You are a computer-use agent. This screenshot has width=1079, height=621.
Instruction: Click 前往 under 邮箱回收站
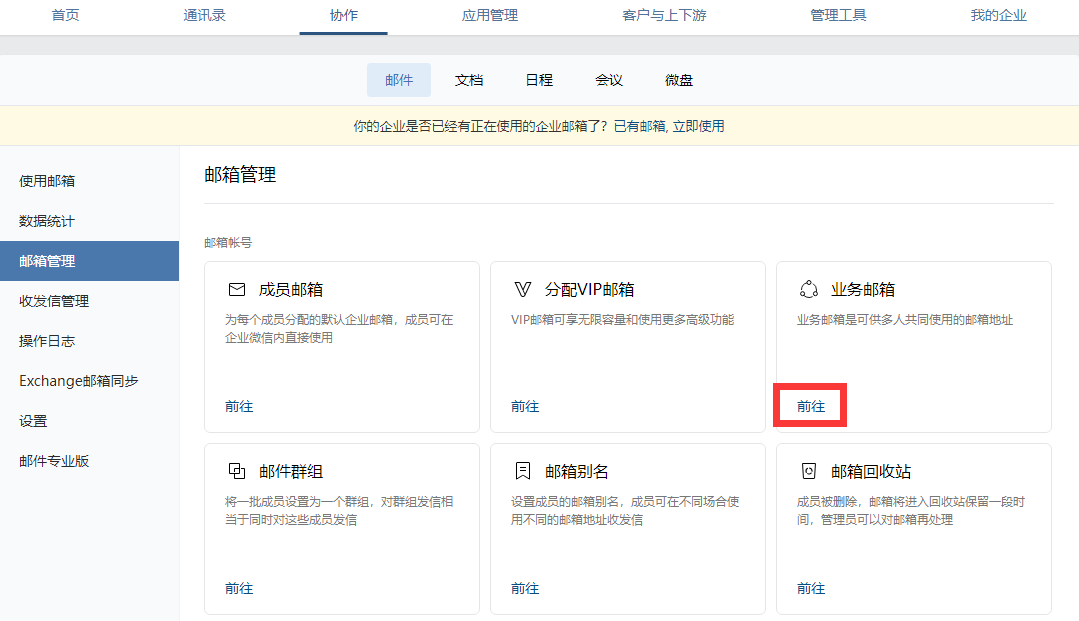(811, 588)
